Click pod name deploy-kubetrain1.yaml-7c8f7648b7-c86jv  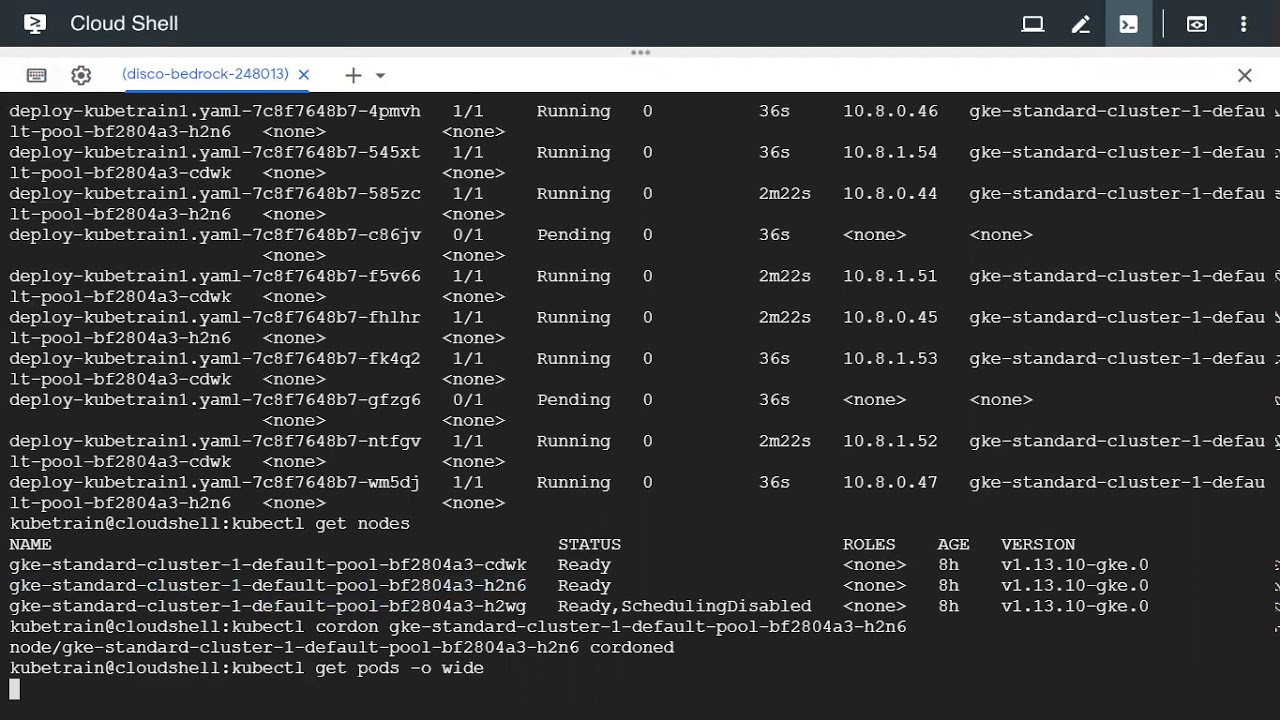point(215,235)
